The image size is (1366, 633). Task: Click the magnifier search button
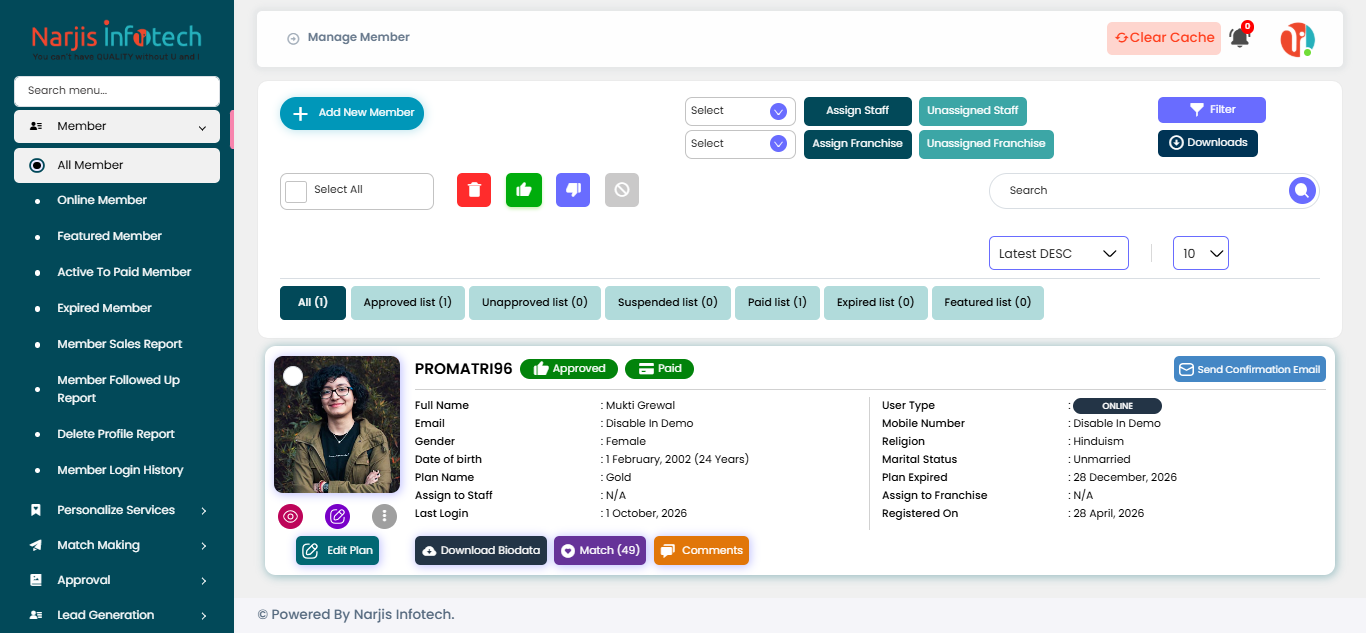point(1302,190)
